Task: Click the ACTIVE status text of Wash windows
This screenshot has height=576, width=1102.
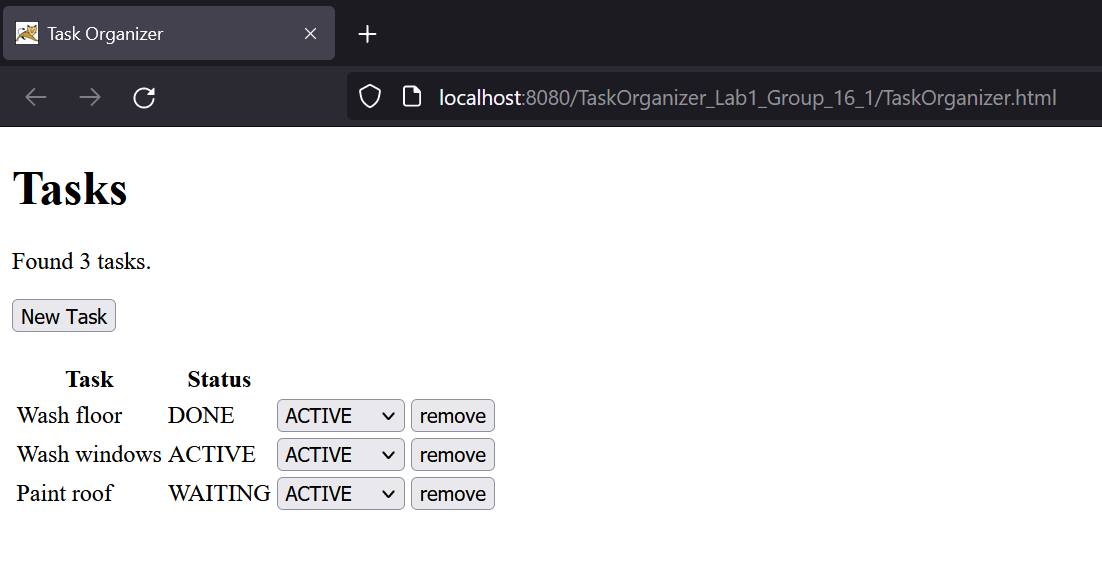Action: [212, 454]
